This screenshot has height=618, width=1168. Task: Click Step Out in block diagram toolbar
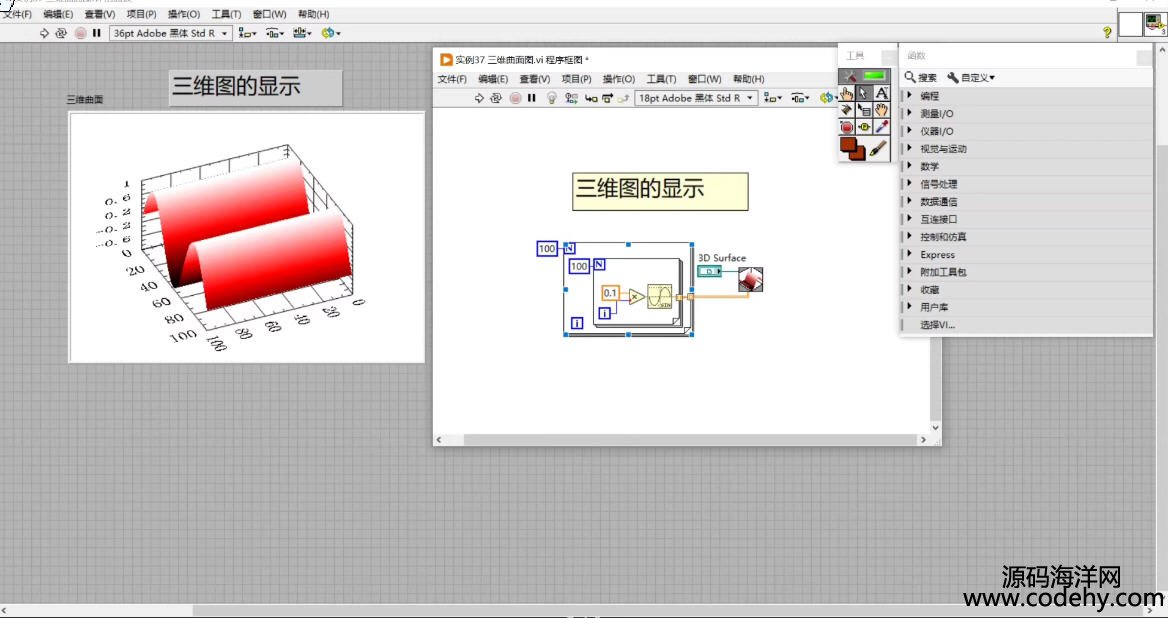pyautogui.click(x=623, y=98)
